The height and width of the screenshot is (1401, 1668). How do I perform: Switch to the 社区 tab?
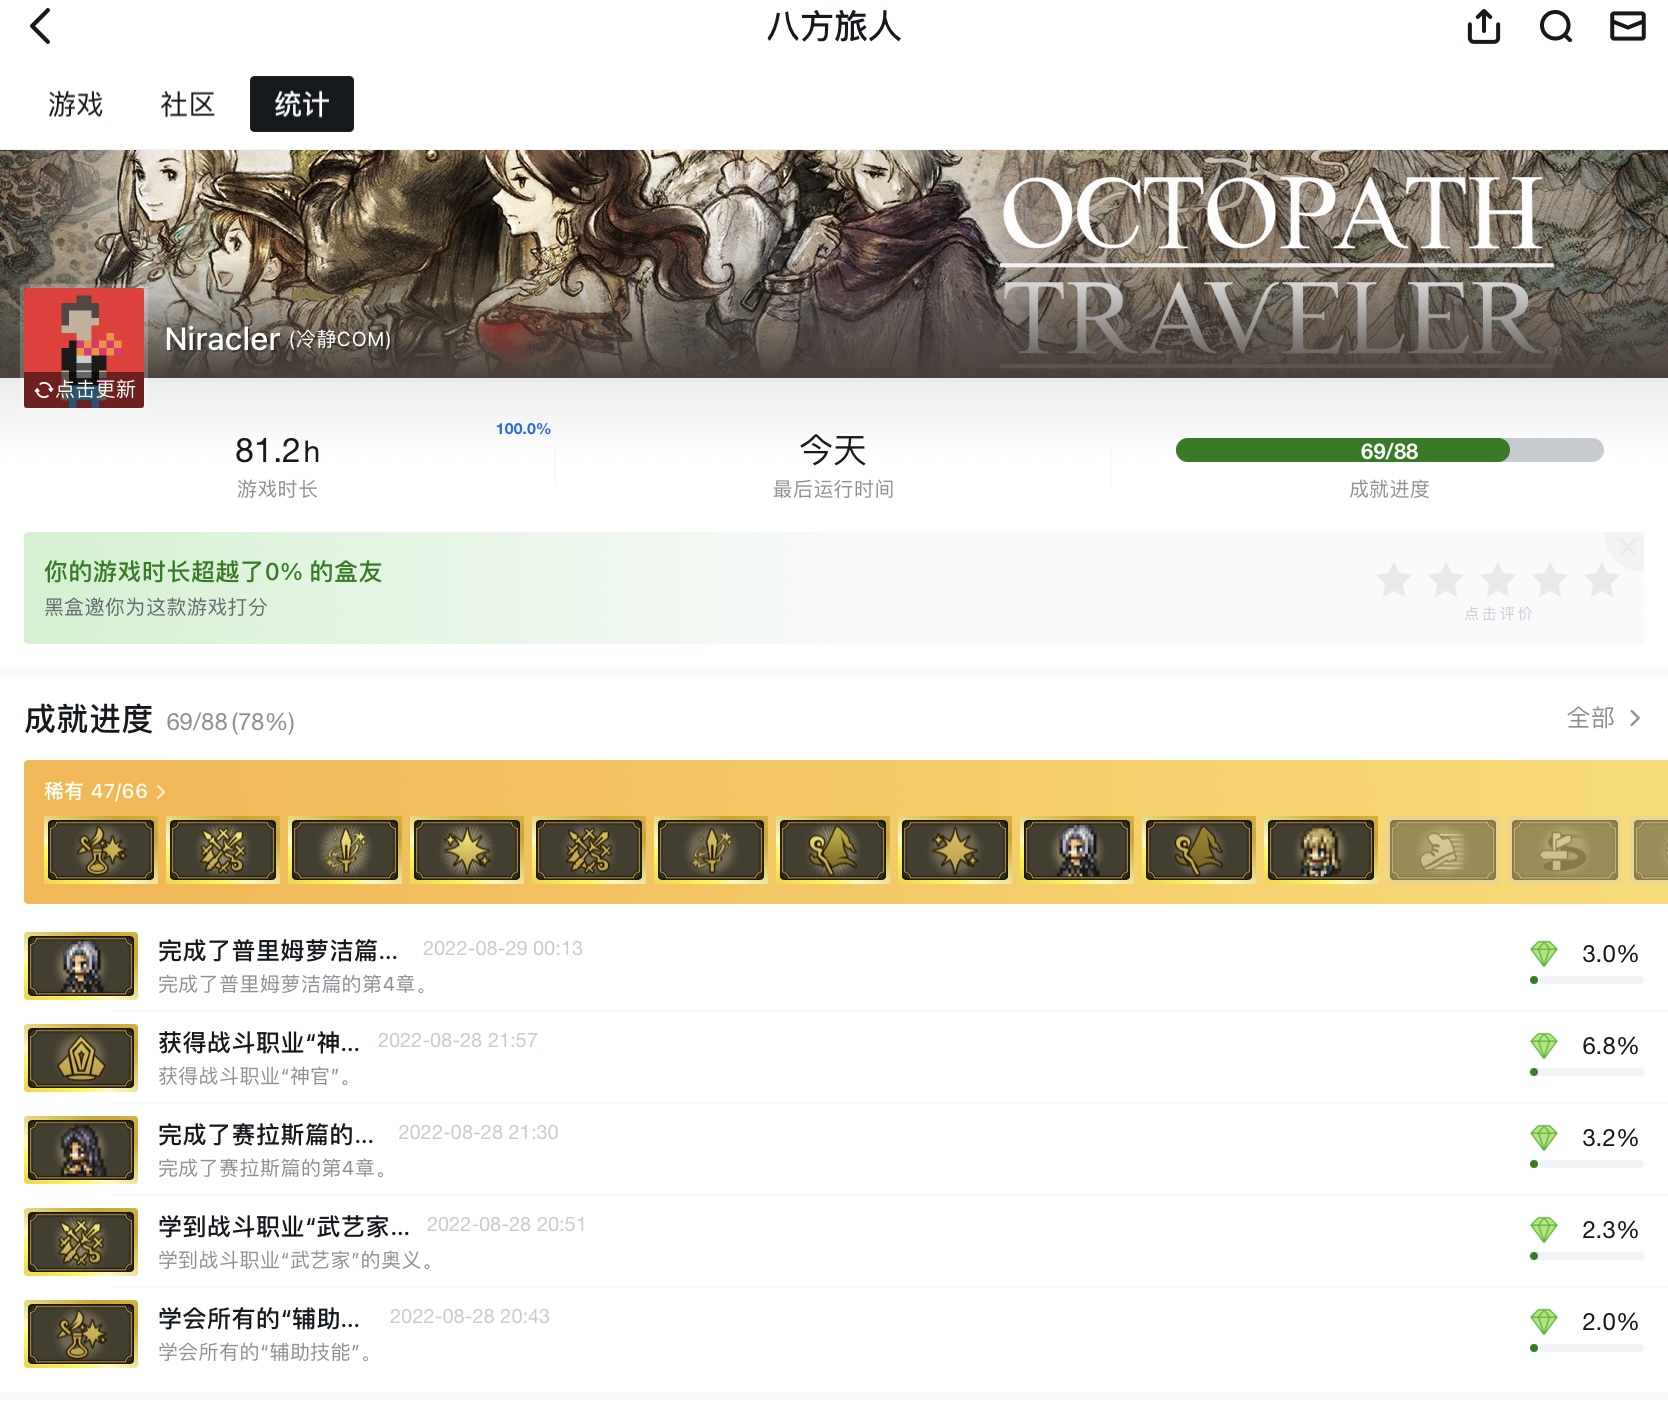(188, 104)
